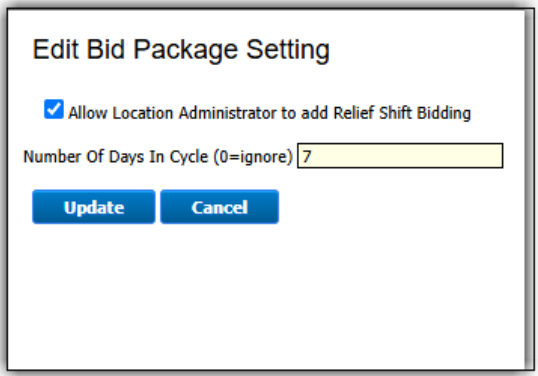Disable Relief Shift Bidding permission checkbox
Viewport: 538px width, 376px height.
pos(54,109)
